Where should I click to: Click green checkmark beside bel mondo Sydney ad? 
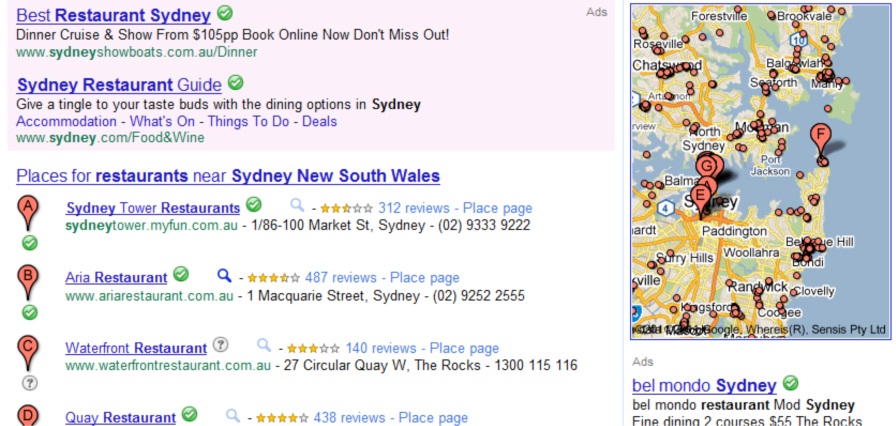pos(791,382)
